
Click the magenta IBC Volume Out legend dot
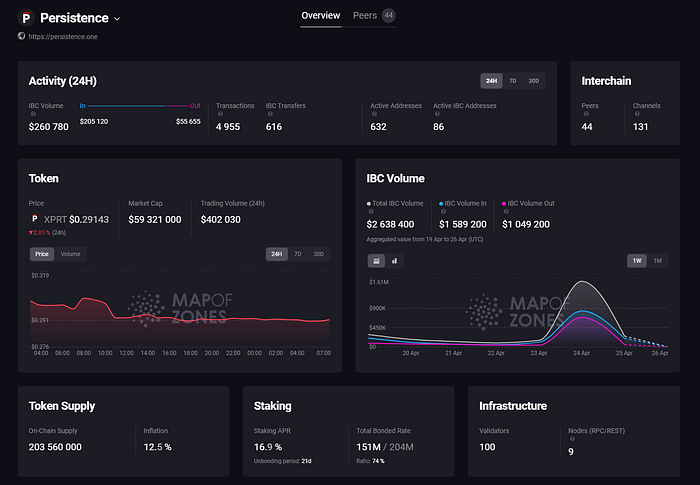click(x=505, y=203)
